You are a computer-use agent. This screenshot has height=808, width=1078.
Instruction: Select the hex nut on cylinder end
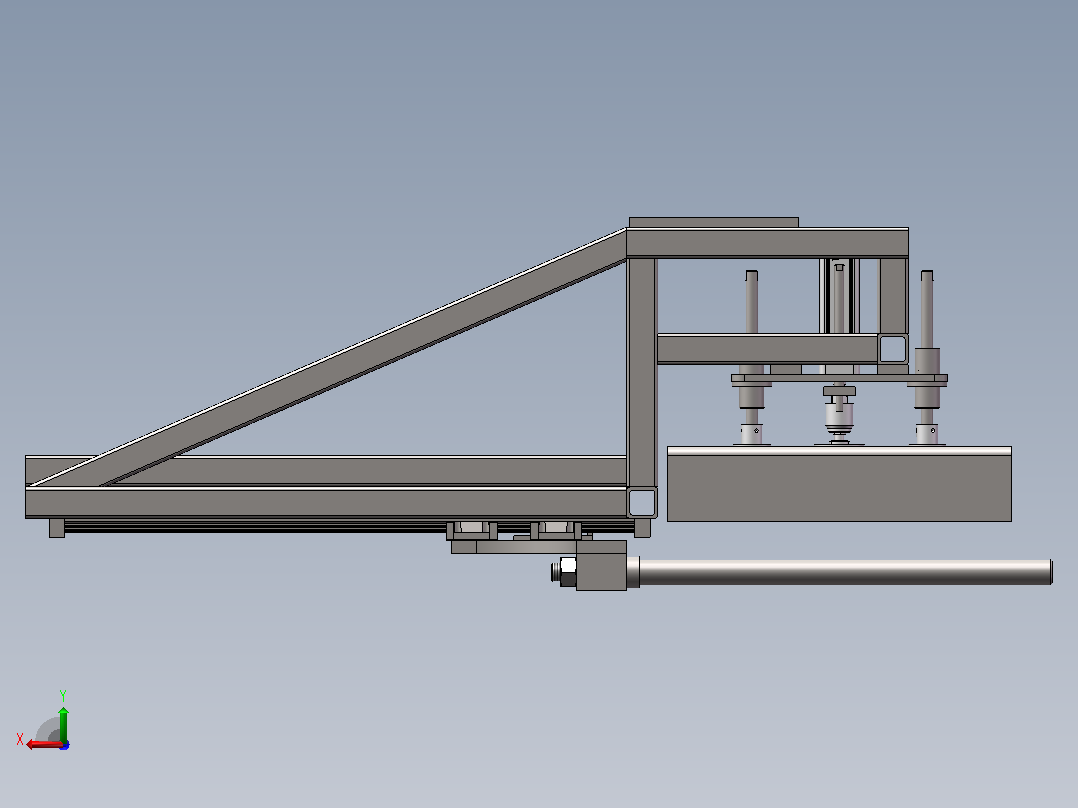point(568,572)
